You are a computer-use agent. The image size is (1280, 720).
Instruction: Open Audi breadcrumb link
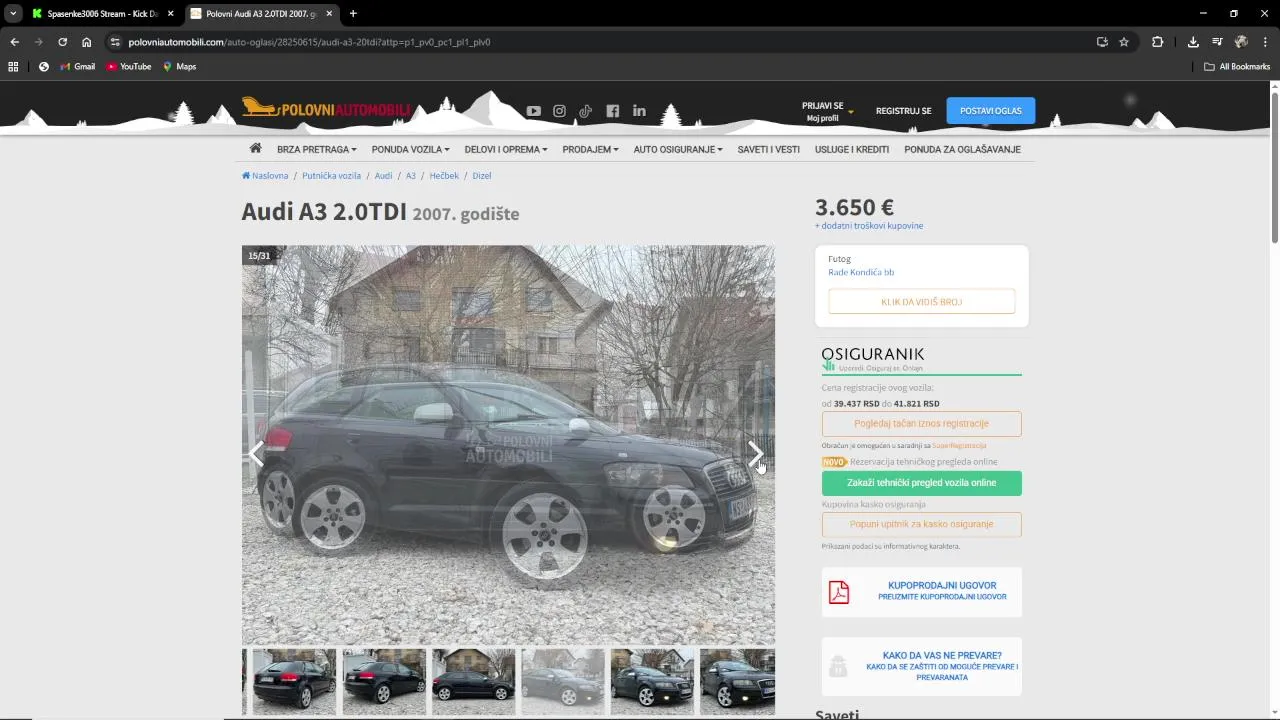[383, 176]
